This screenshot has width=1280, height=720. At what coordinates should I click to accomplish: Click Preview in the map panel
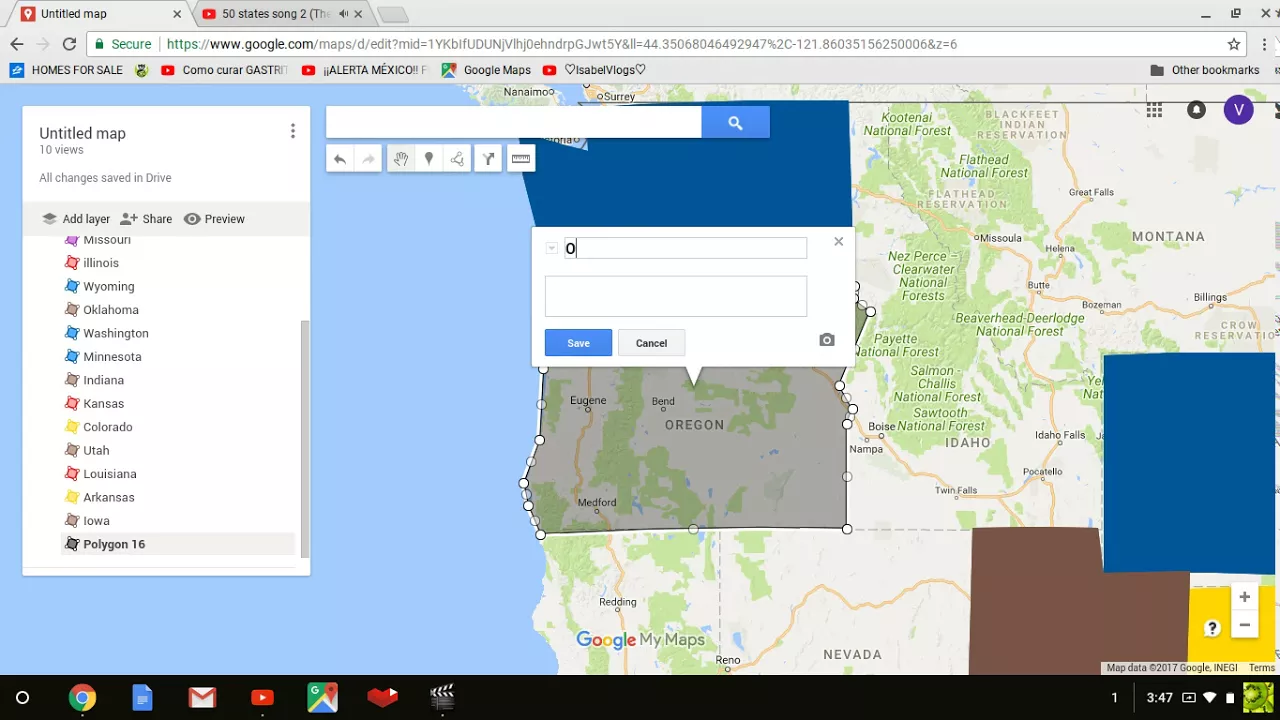click(214, 219)
